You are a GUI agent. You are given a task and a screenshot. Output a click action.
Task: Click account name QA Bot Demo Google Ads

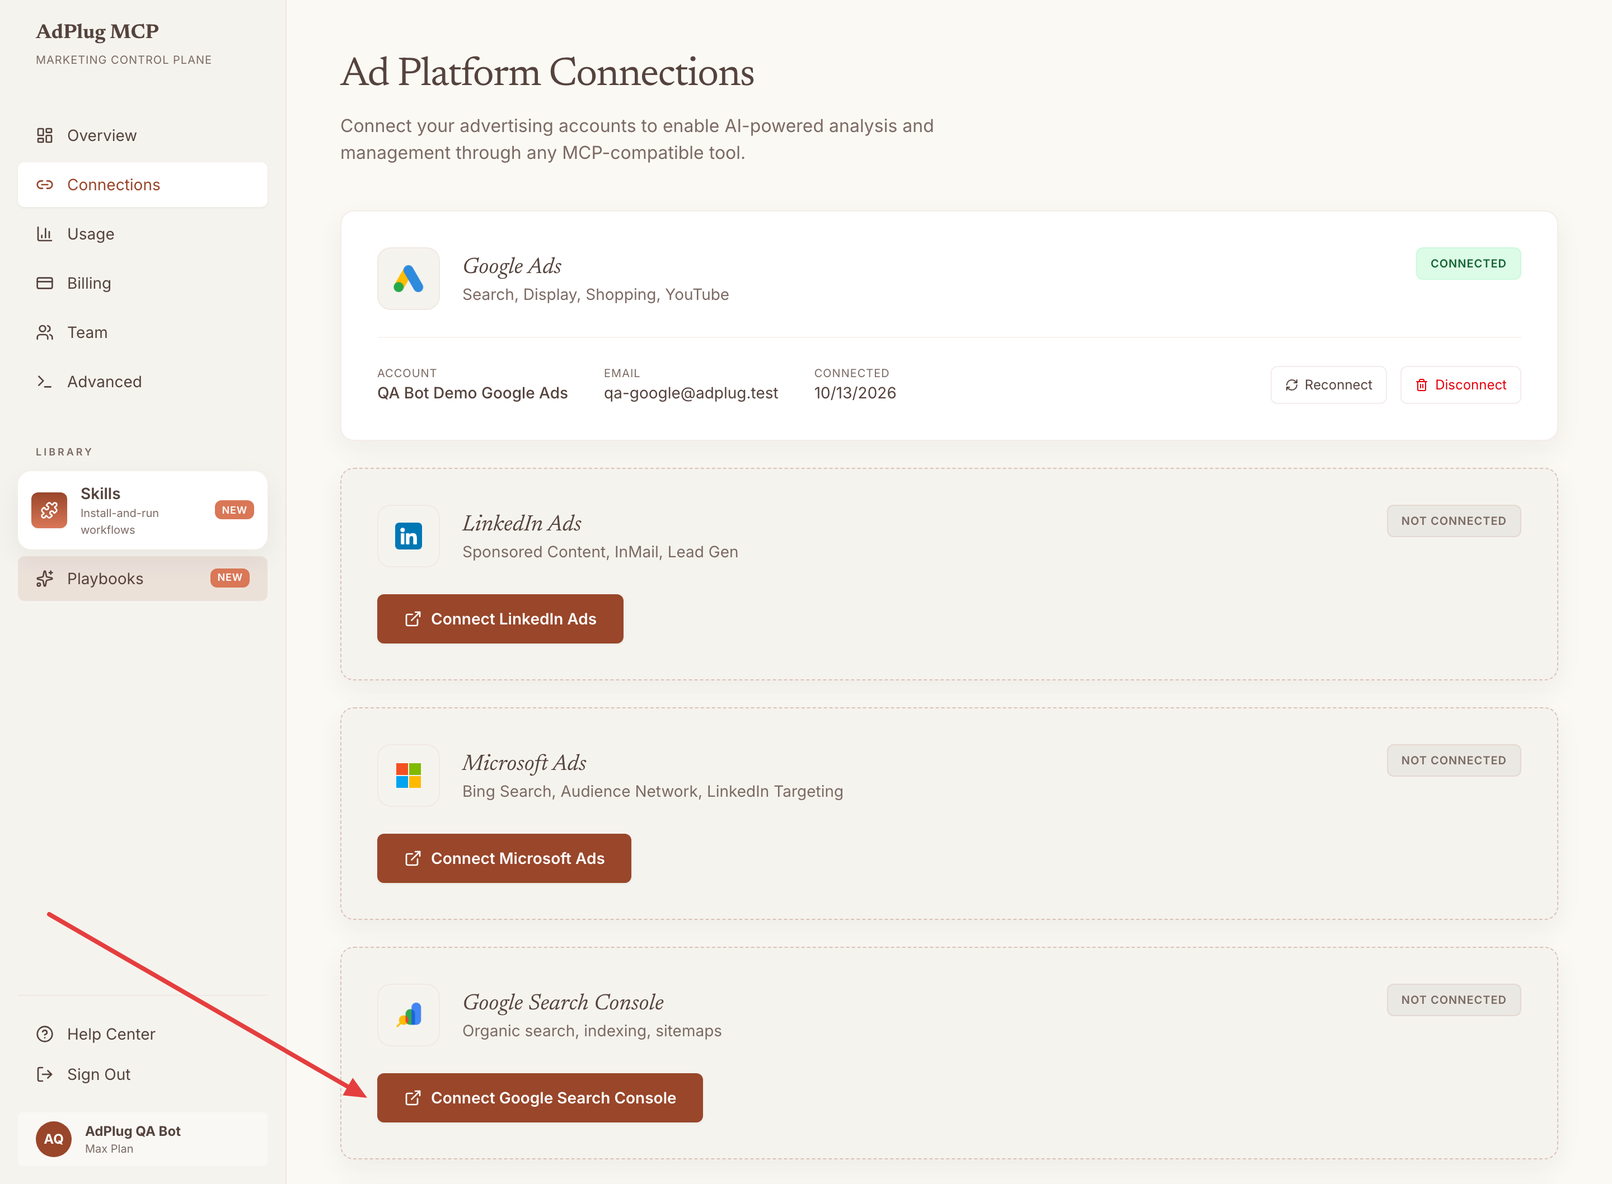[472, 393]
